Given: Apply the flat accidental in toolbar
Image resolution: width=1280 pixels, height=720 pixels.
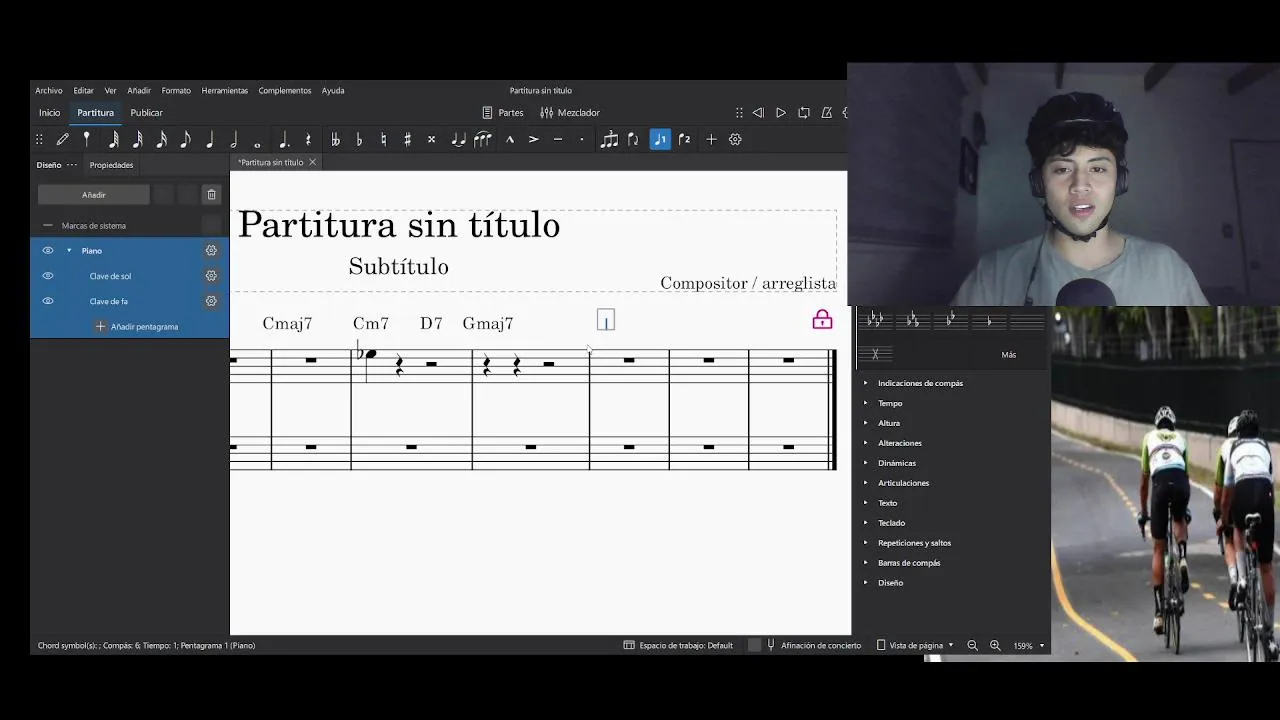Looking at the screenshot, I should [x=359, y=140].
